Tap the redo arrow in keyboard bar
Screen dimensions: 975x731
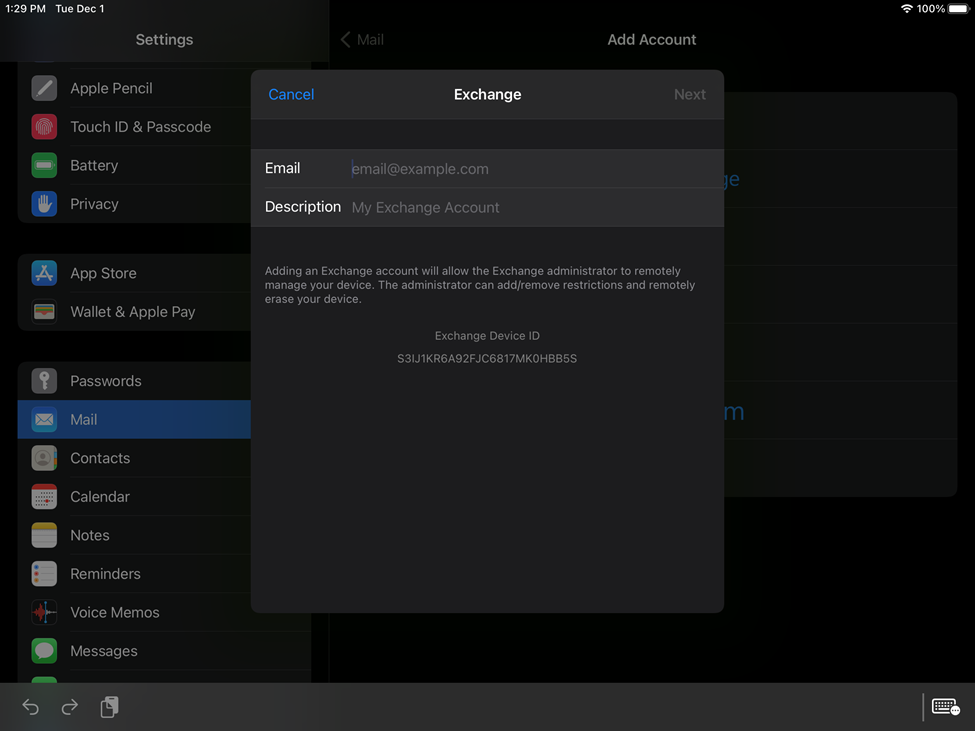click(x=70, y=707)
